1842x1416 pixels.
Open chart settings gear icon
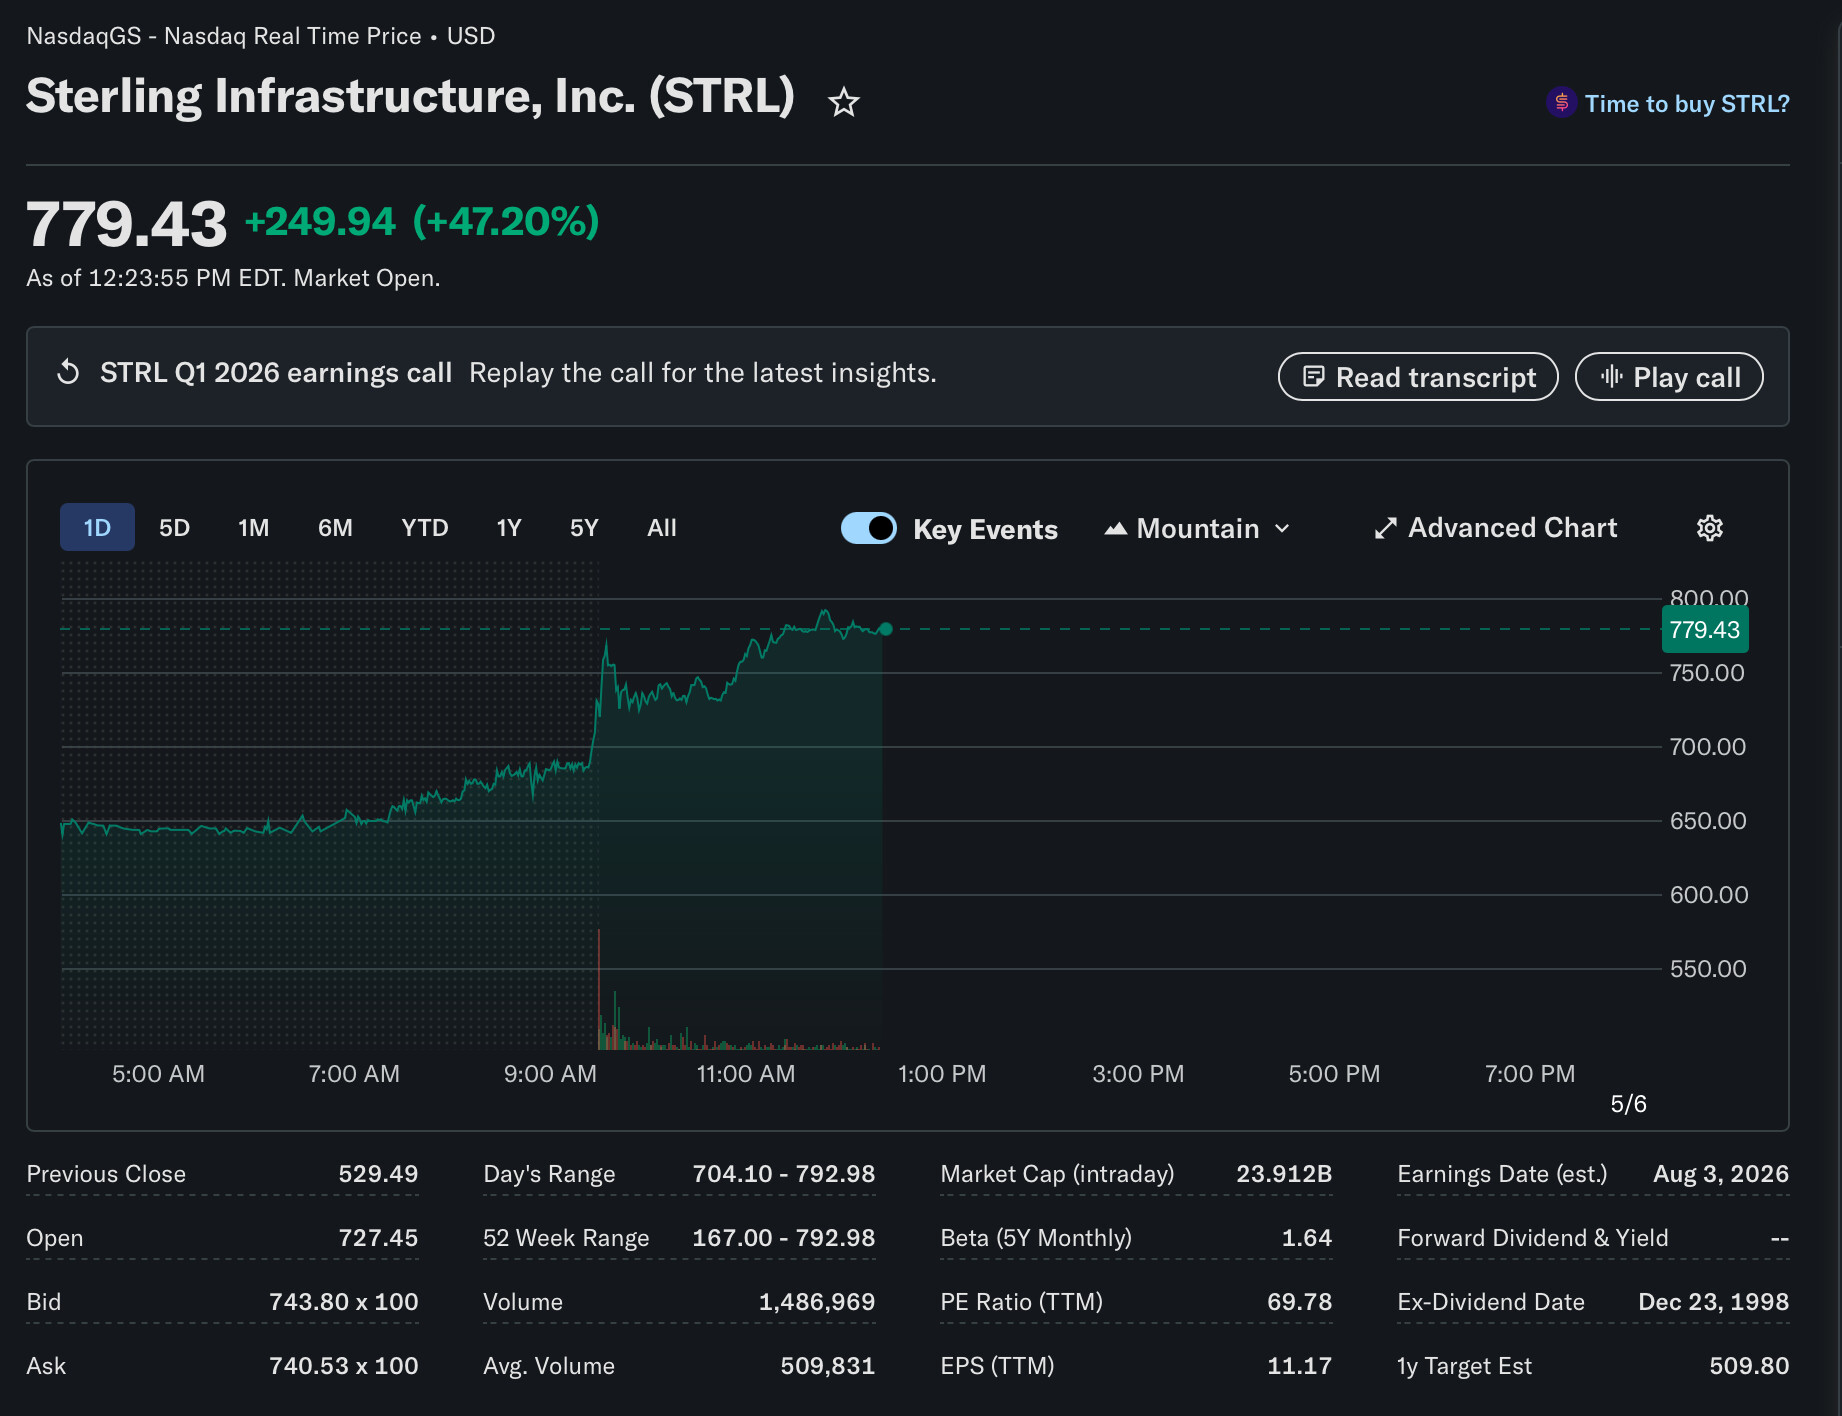(1710, 528)
